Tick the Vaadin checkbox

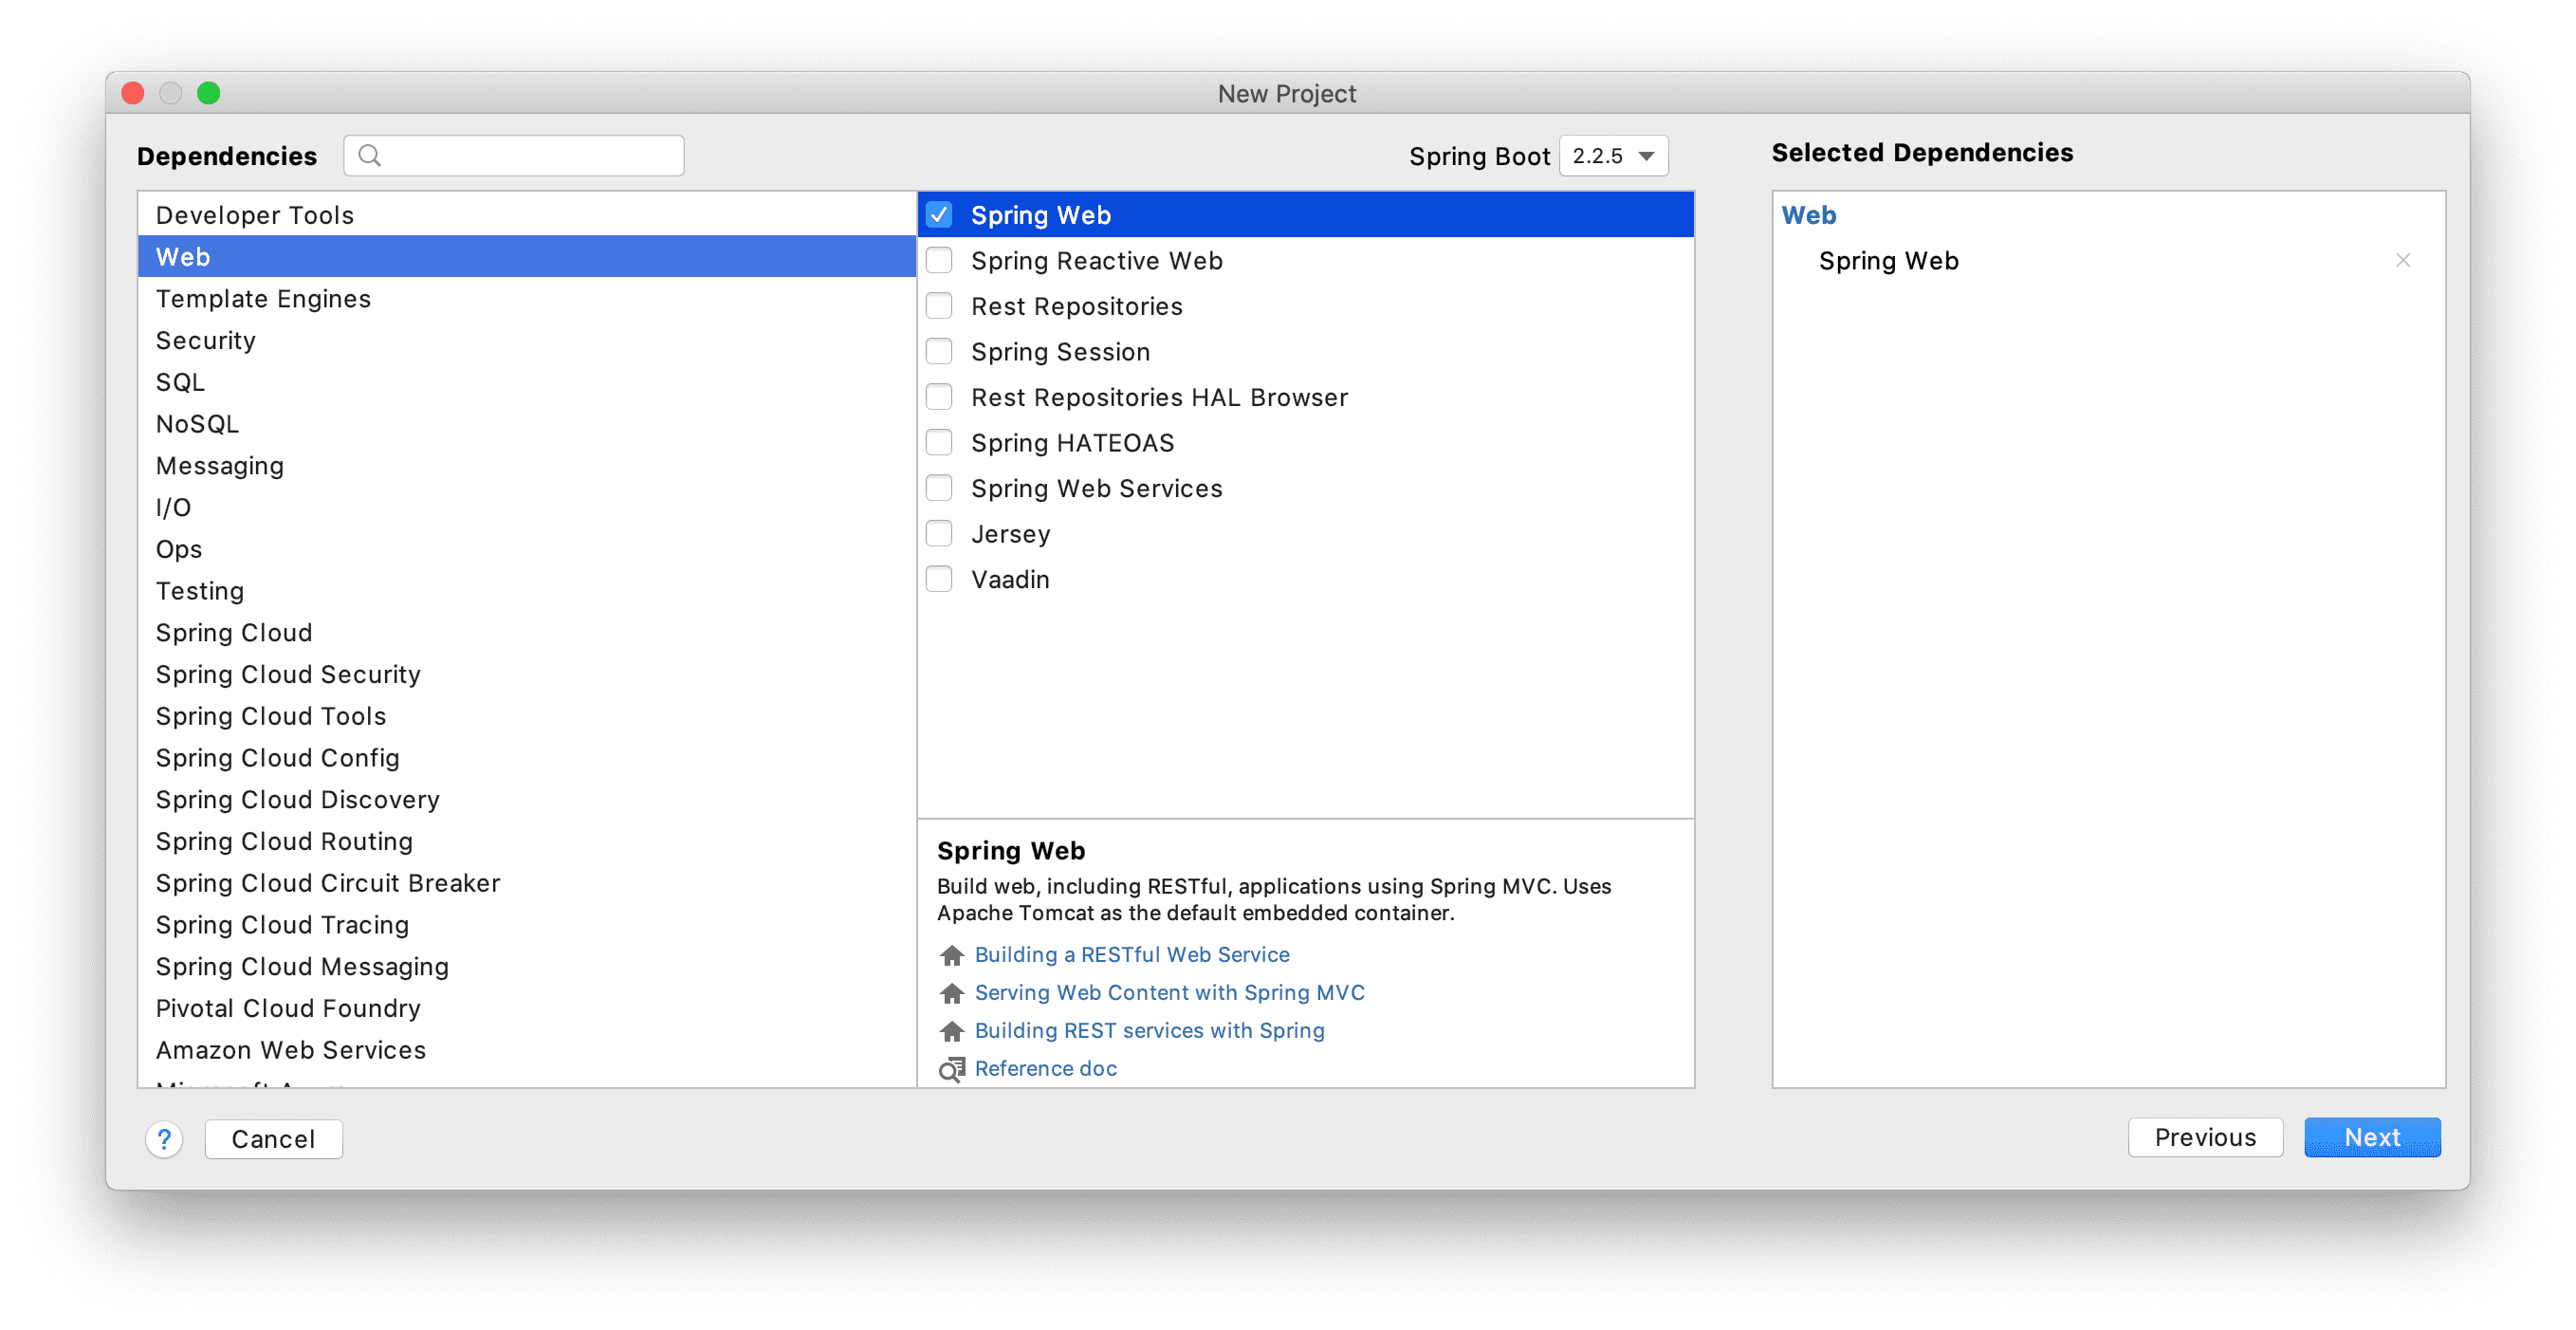pyautogui.click(x=939, y=580)
